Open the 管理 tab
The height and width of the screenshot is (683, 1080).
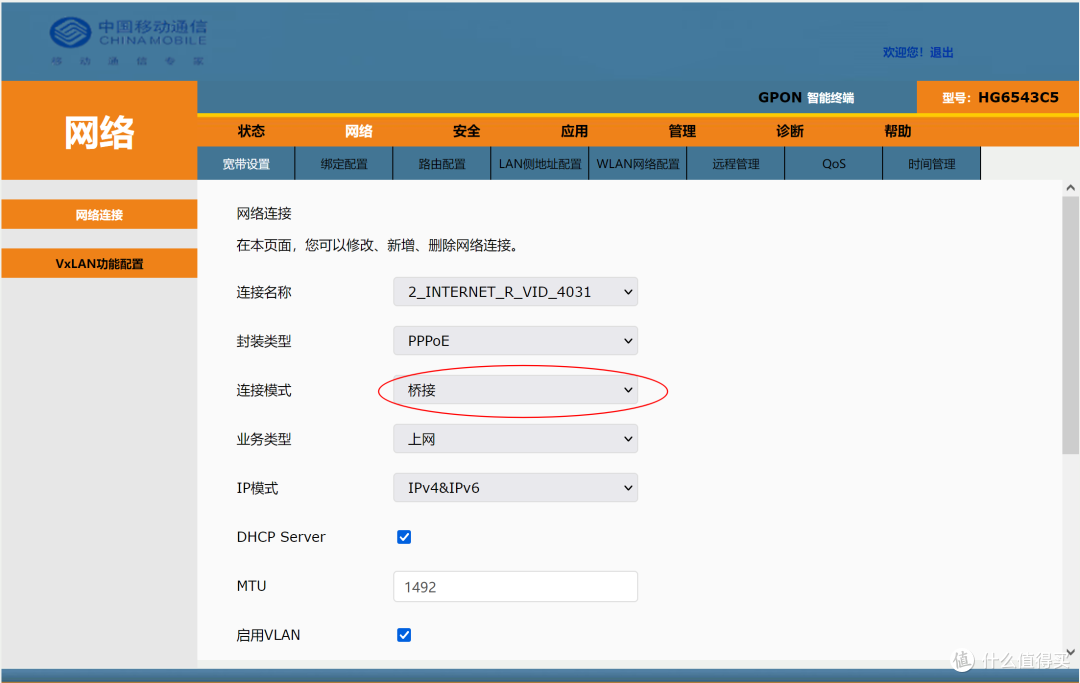click(681, 130)
